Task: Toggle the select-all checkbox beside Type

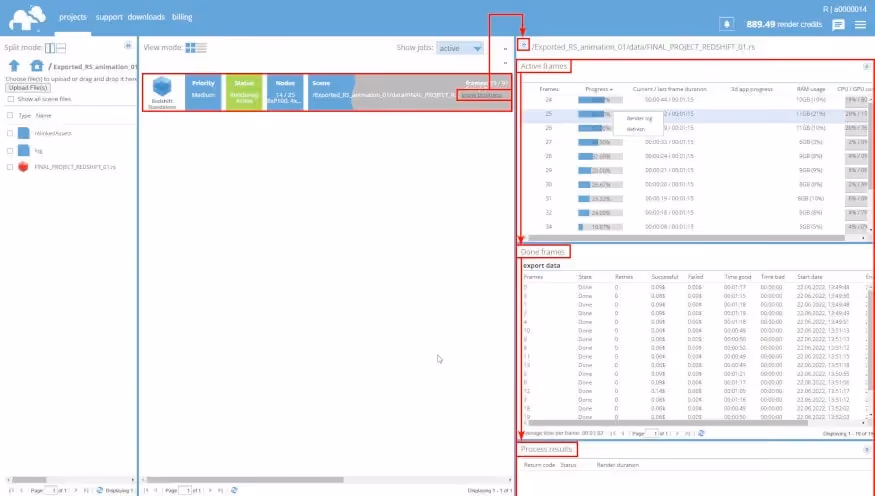Action: pyautogui.click(x=10, y=115)
